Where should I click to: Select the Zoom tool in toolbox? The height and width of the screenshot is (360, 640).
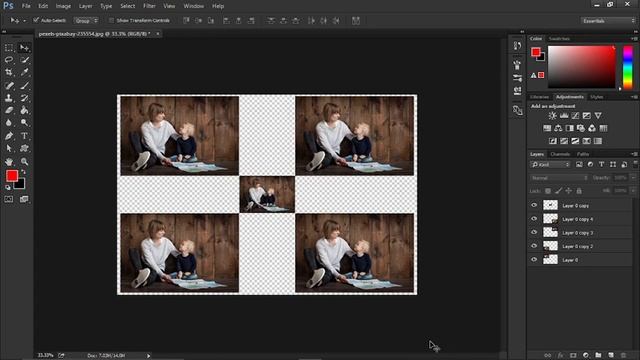click(24, 162)
